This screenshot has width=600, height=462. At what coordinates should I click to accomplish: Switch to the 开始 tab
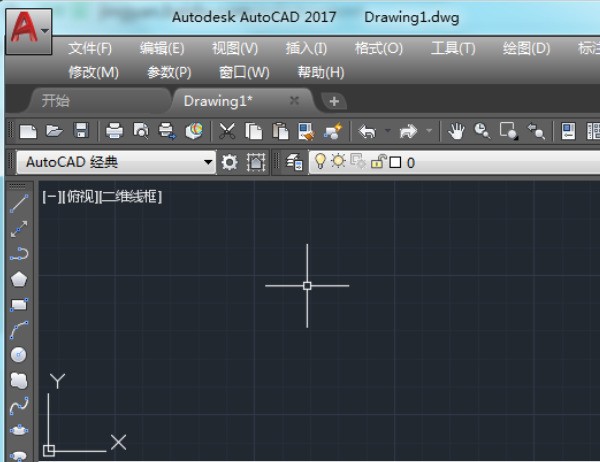(x=56, y=101)
